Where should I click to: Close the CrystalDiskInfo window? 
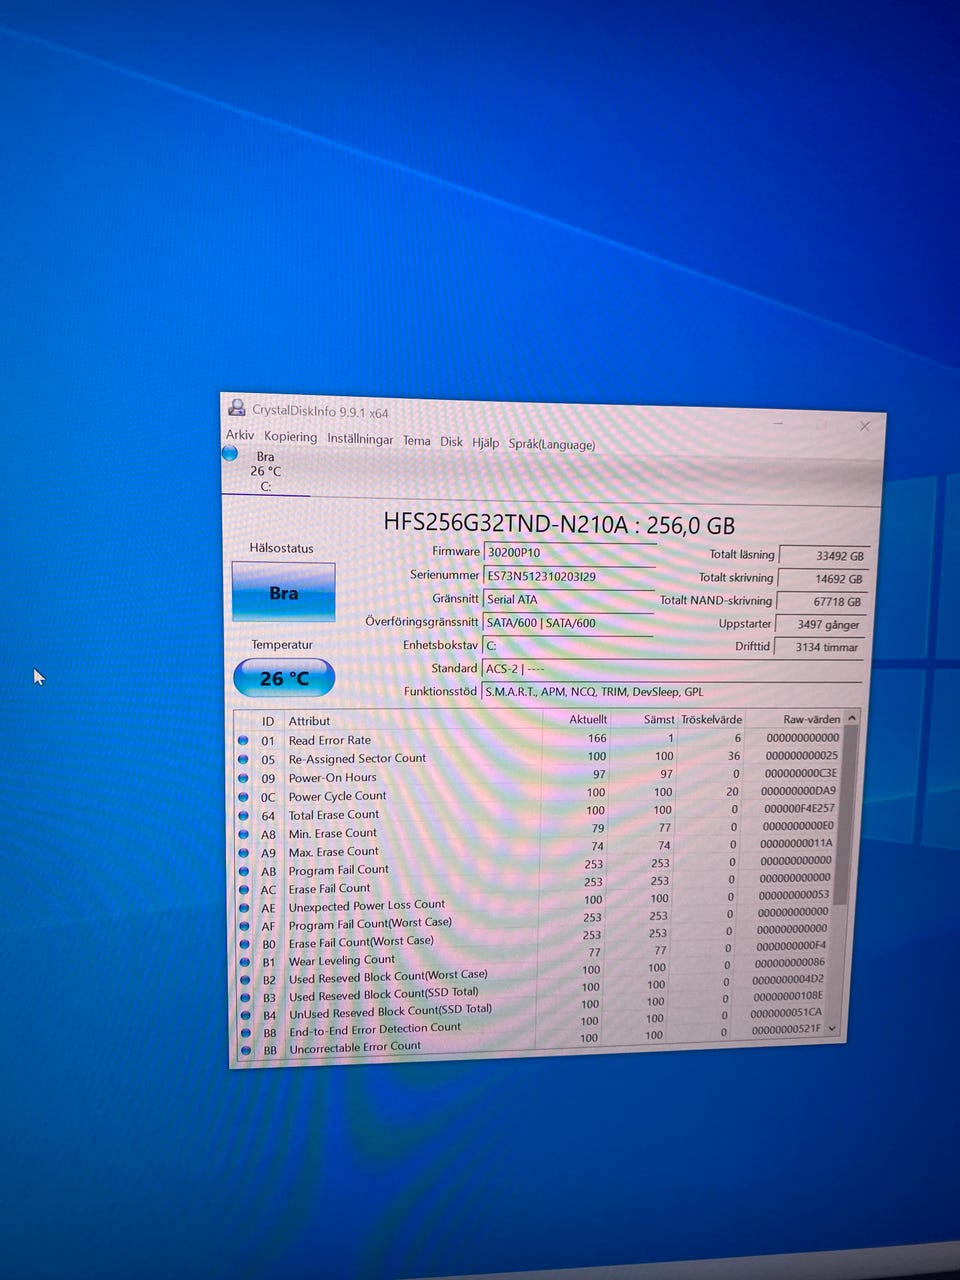click(x=865, y=426)
